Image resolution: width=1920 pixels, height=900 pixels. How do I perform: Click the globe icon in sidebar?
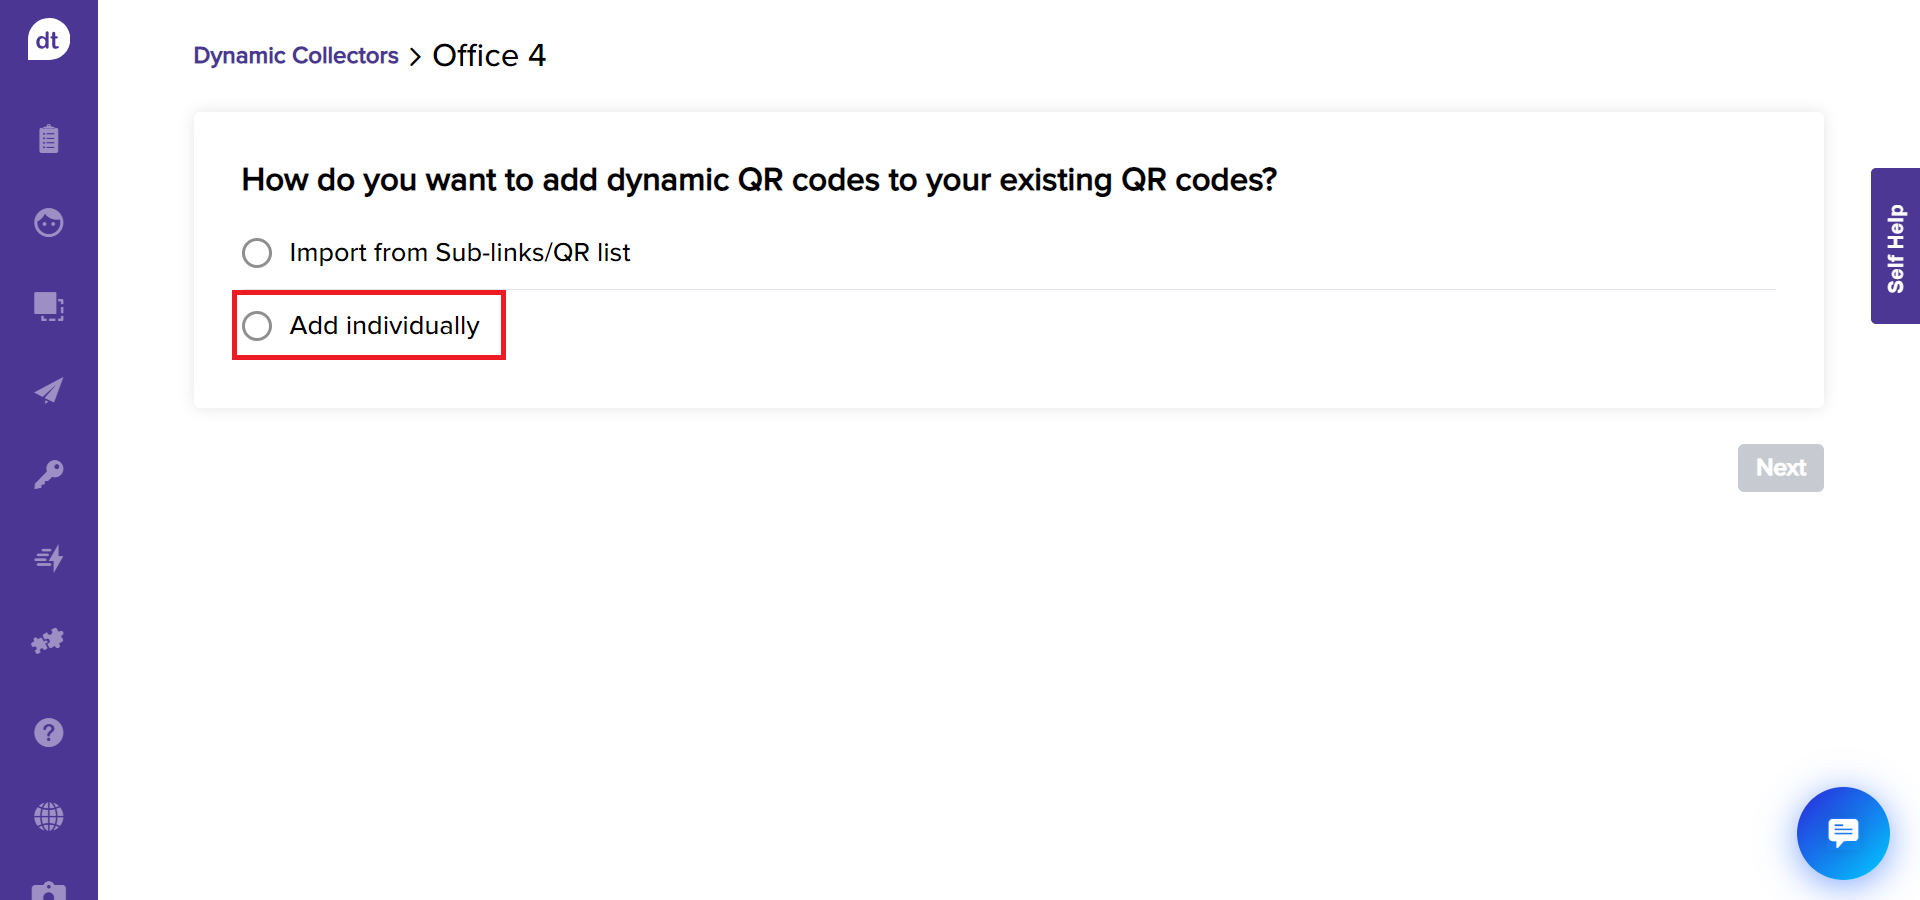48,817
